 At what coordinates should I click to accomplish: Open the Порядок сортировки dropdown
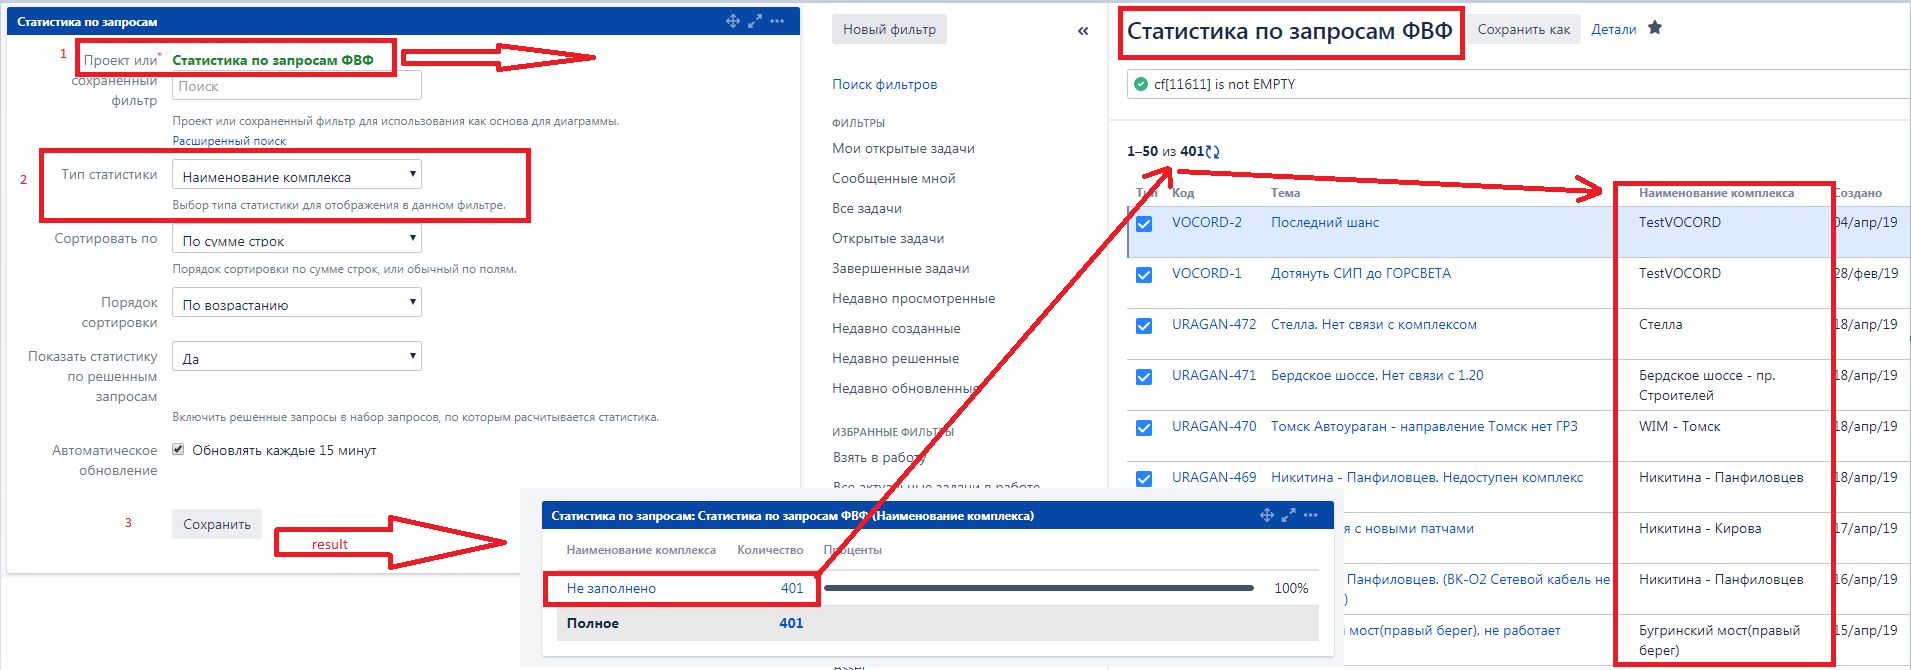click(297, 303)
